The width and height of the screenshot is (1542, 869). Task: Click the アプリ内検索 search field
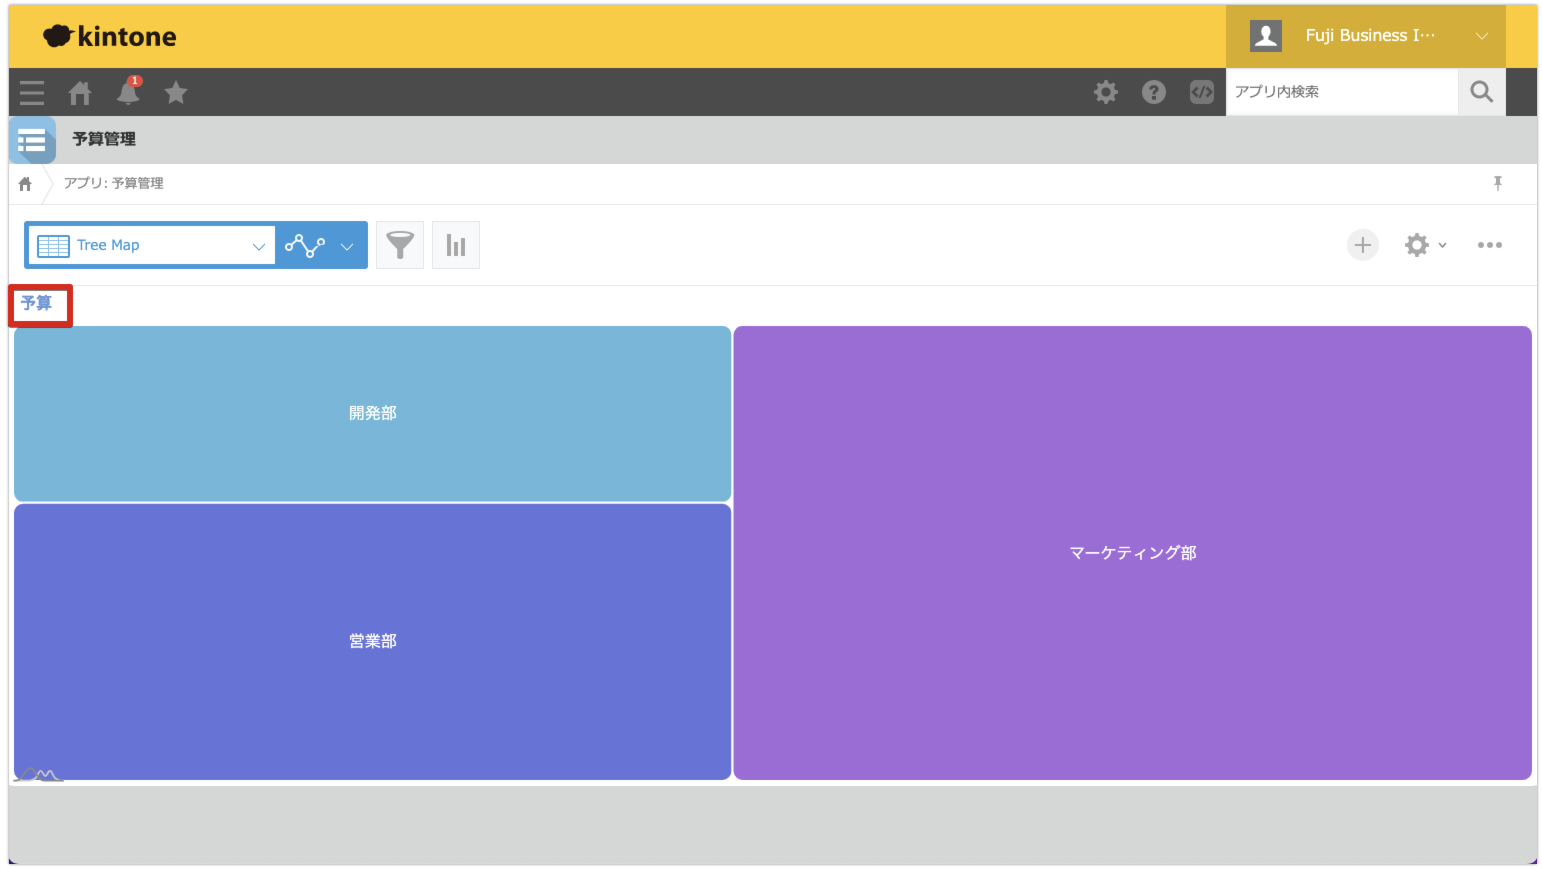1342,92
